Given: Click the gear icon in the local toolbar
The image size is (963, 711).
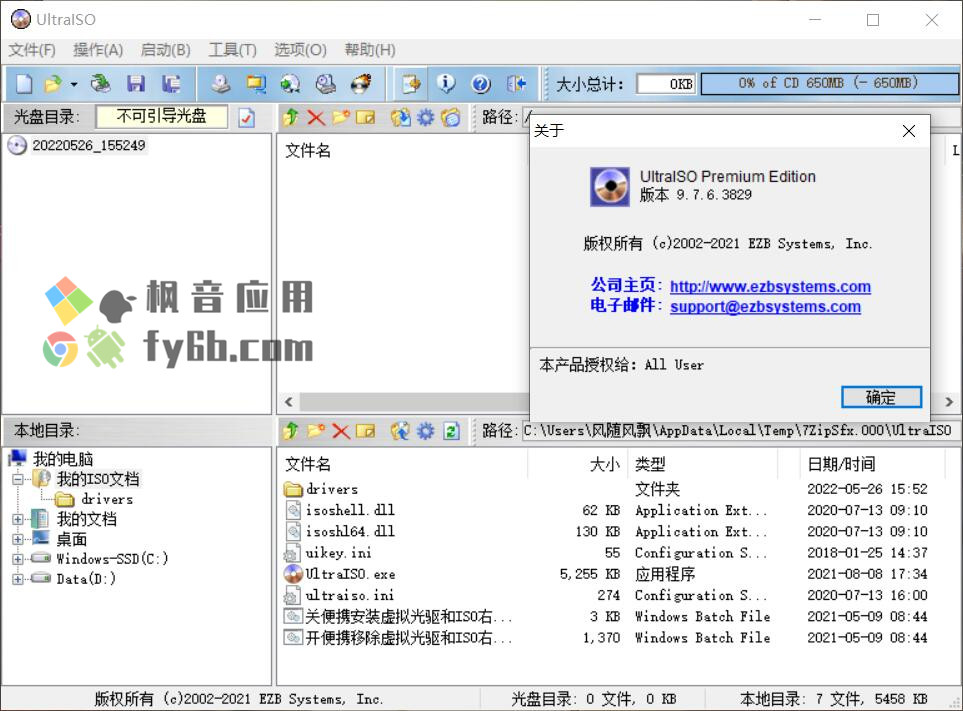Looking at the screenshot, I should [426, 431].
